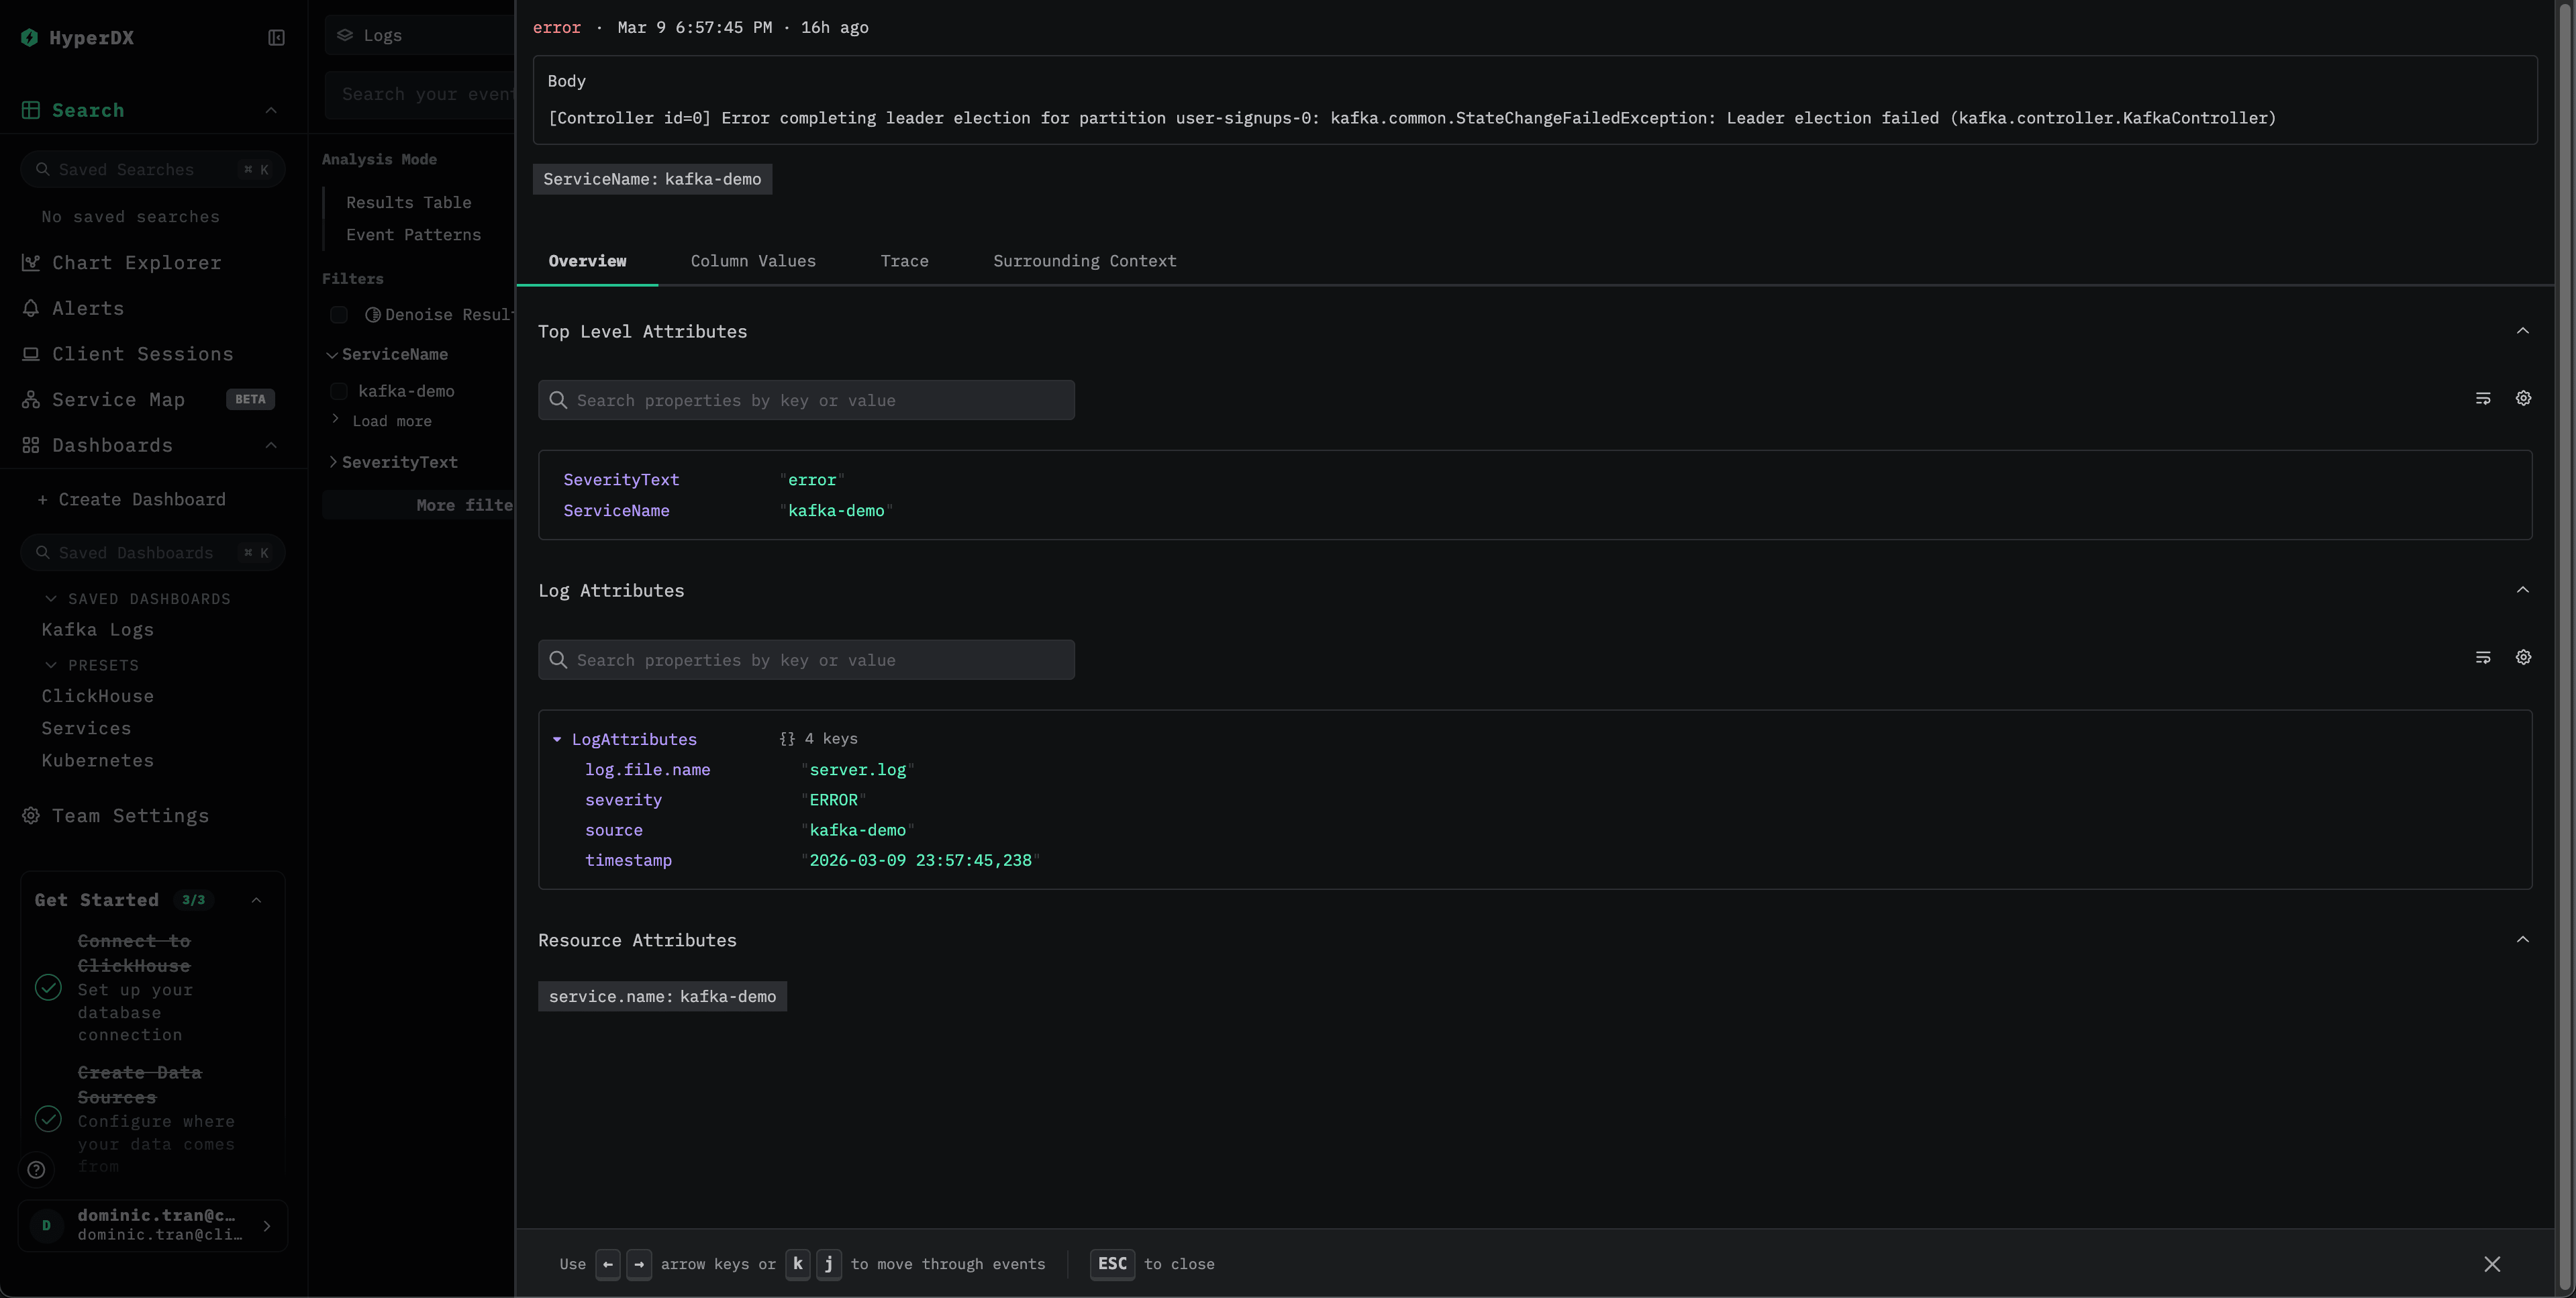Click Create Dashboard

coord(132,500)
